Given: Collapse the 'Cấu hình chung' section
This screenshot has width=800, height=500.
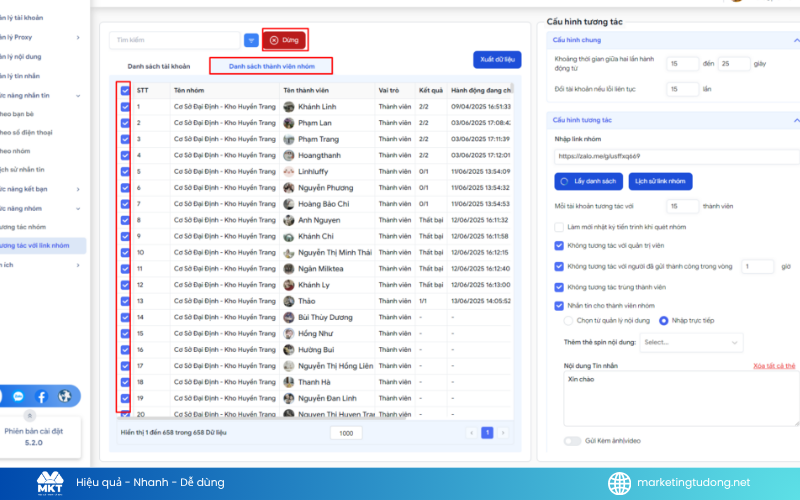Looking at the screenshot, I should tap(796, 40).
